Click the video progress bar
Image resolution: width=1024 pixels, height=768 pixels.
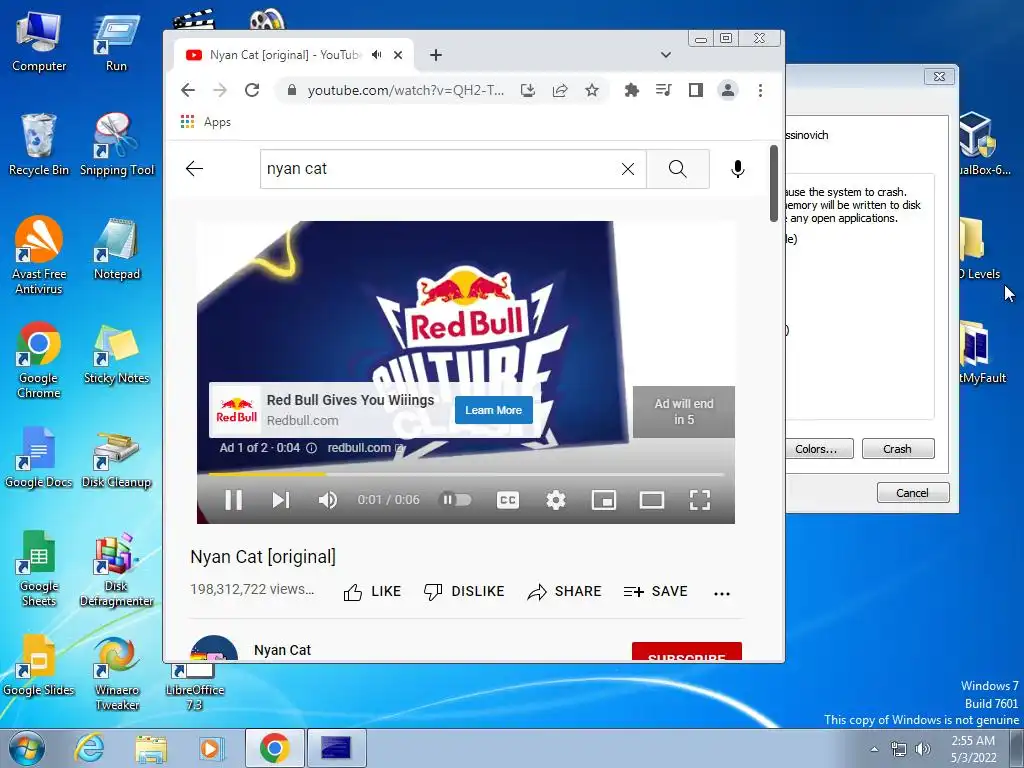click(466, 474)
